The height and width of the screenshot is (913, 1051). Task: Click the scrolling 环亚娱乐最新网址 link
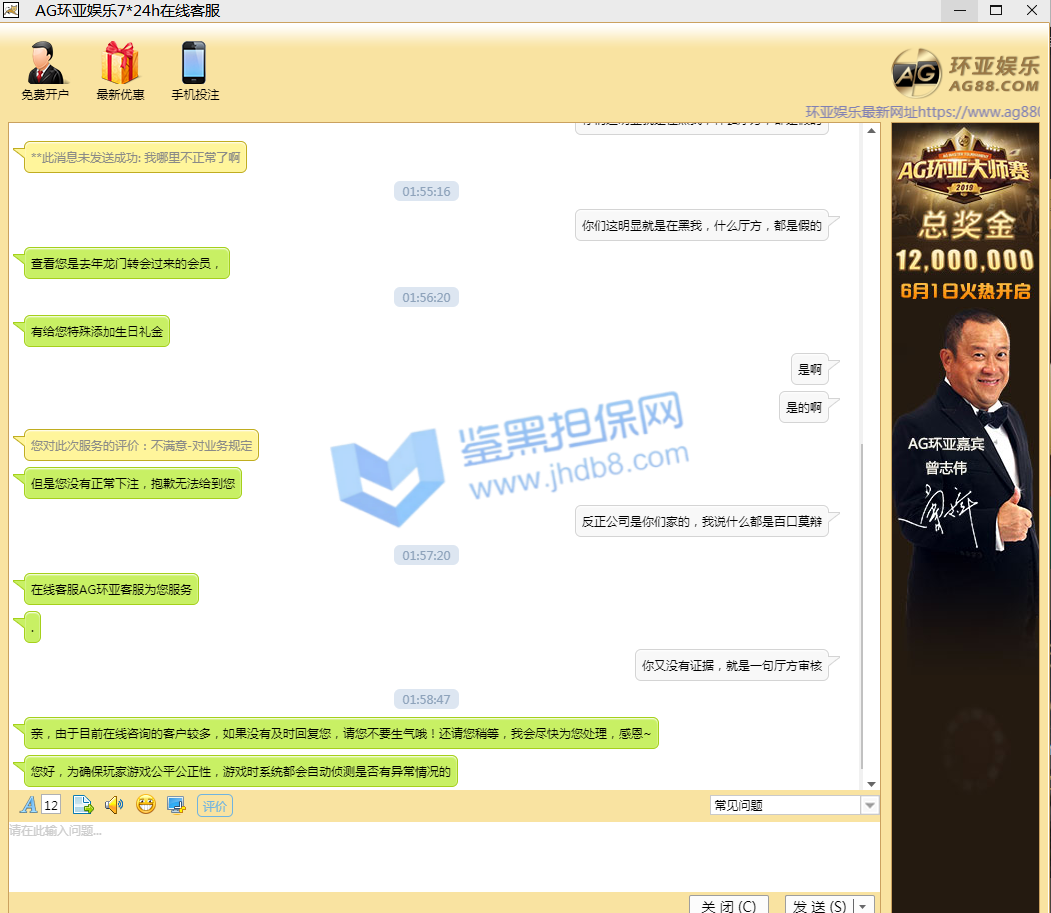tap(923, 113)
